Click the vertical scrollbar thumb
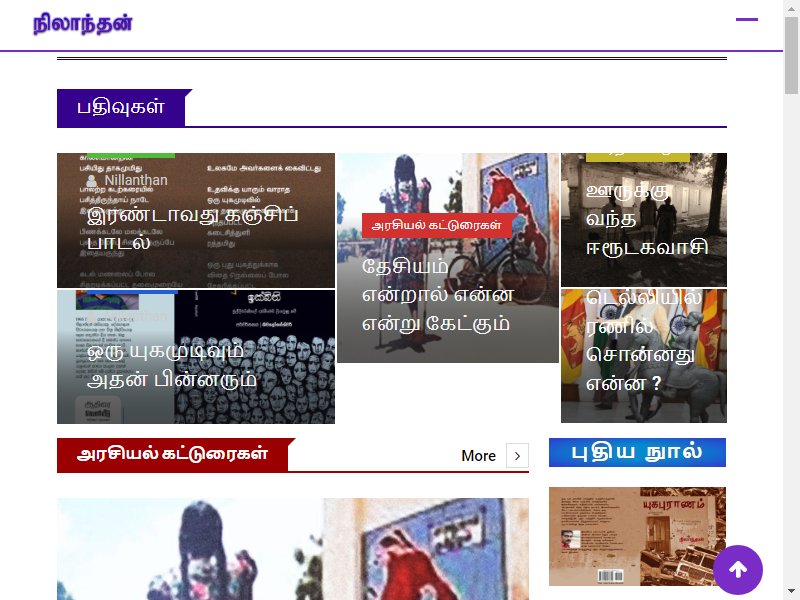Viewport: 800px width, 600px height. point(791,55)
